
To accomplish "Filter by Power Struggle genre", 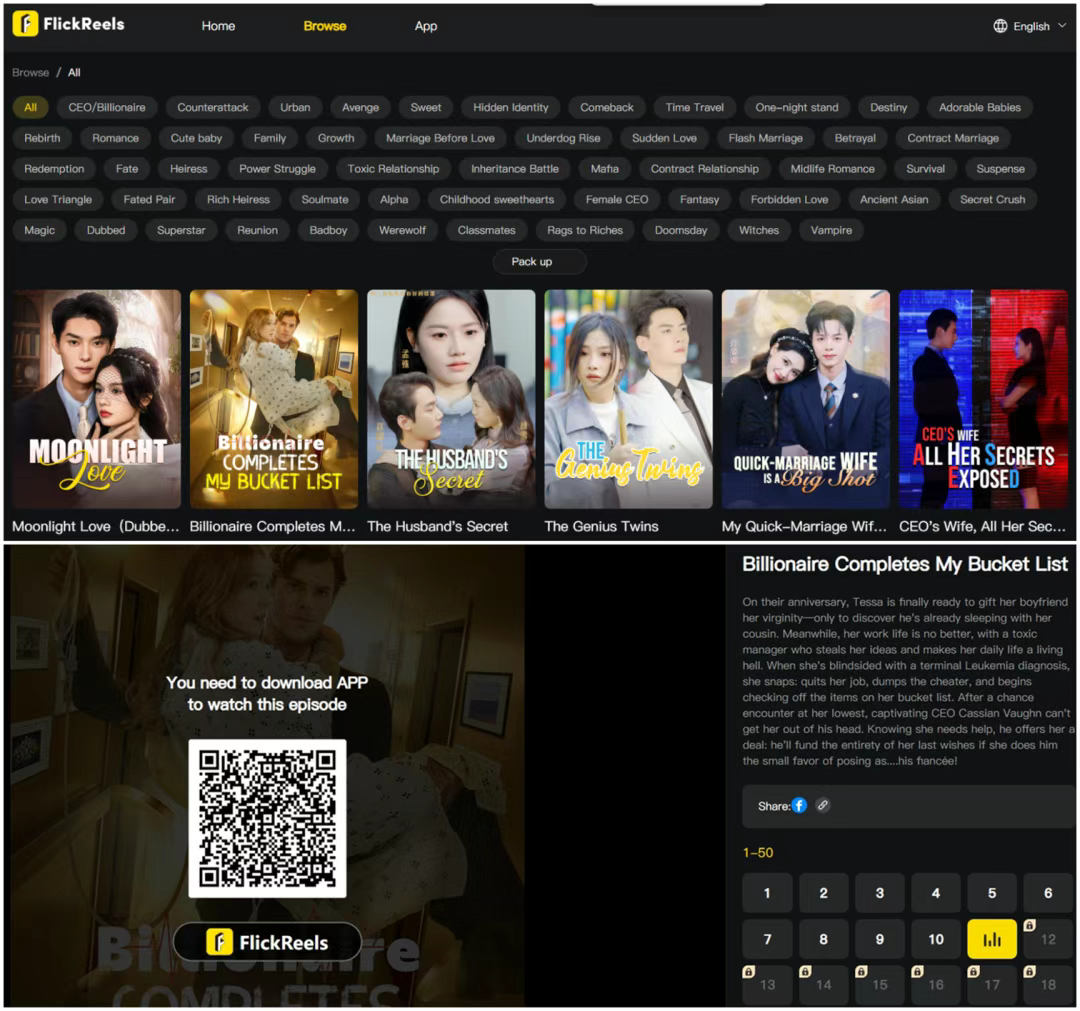I will pos(277,169).
